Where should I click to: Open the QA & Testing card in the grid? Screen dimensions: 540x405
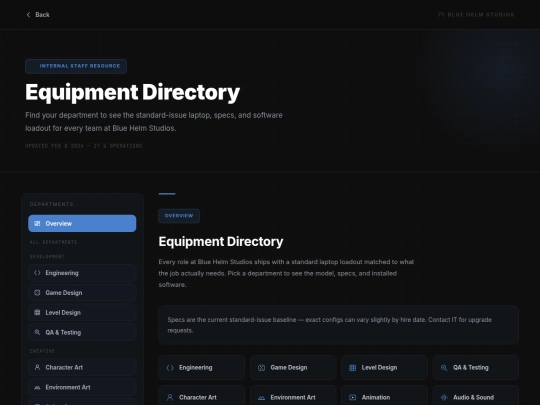click(476, 367)
